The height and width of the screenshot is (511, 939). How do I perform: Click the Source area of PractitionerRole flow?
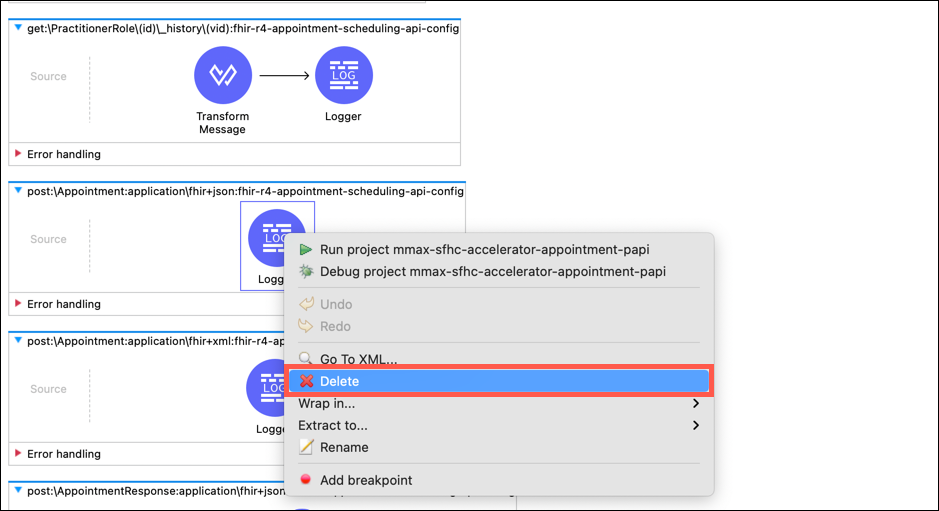(49, 76)
